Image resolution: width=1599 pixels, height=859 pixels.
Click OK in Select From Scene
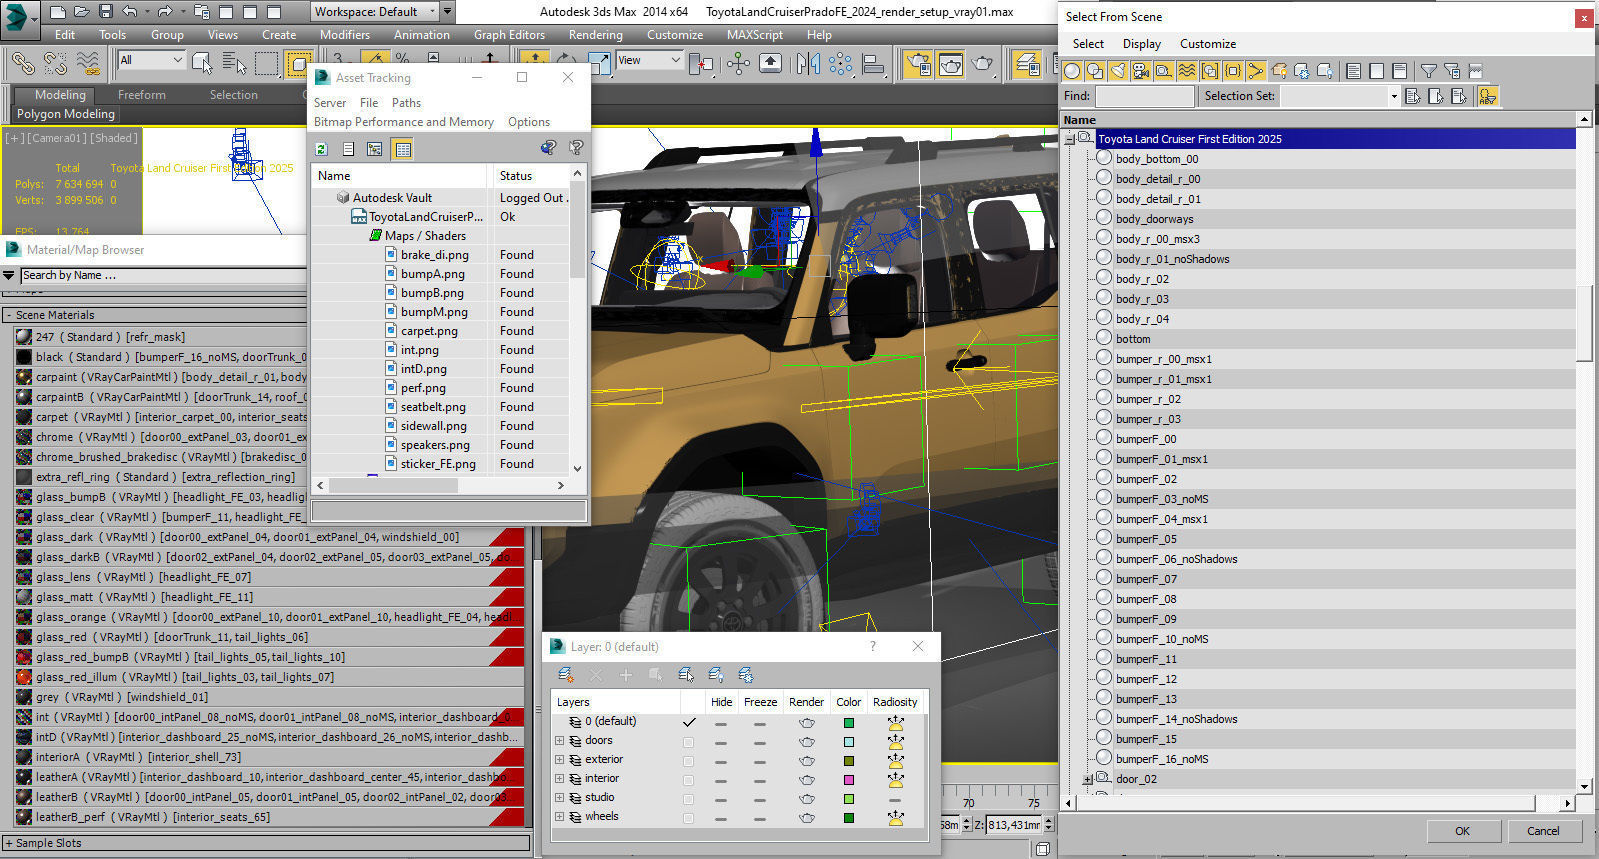[1462, 831]
